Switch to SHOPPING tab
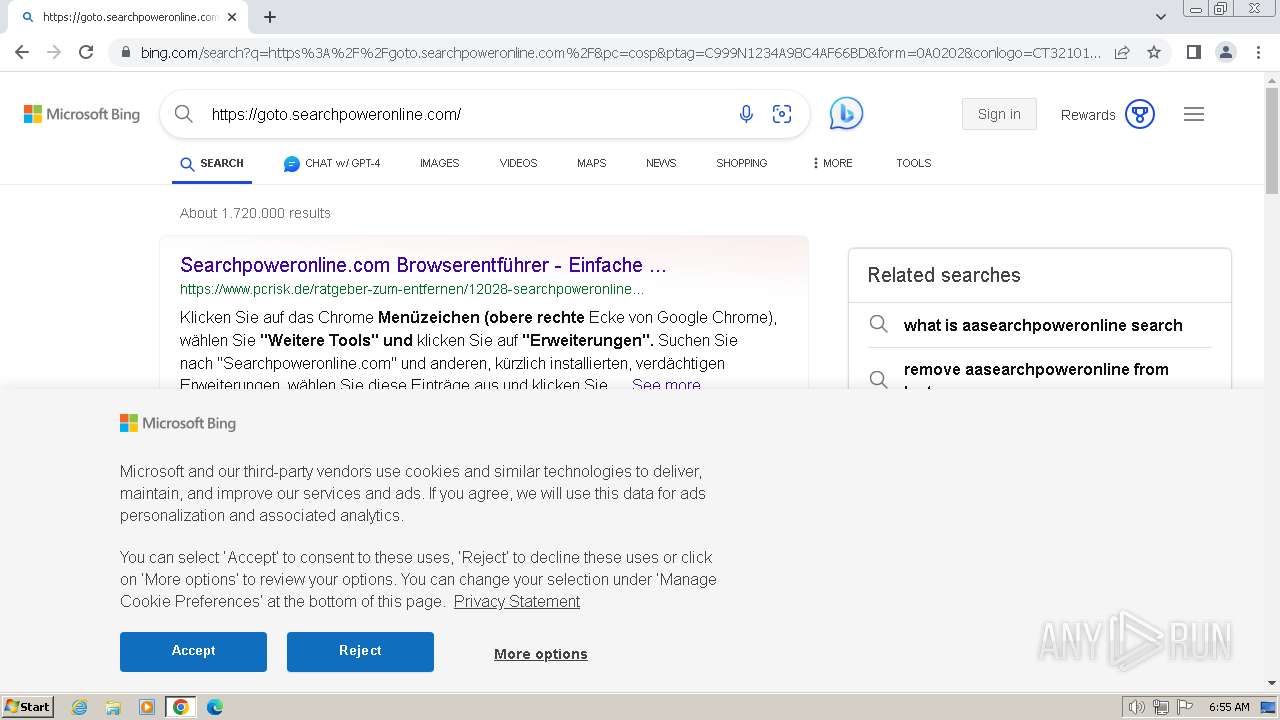The width and height of the screenshot is (1280, 720). pyautogui.click(x=741, y=163)
